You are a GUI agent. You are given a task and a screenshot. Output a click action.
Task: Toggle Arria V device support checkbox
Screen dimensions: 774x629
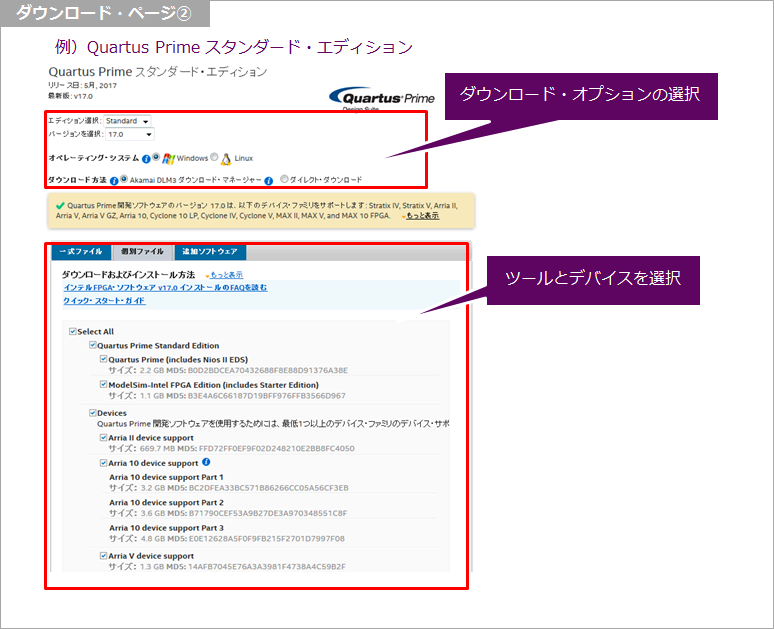[103, 555]
